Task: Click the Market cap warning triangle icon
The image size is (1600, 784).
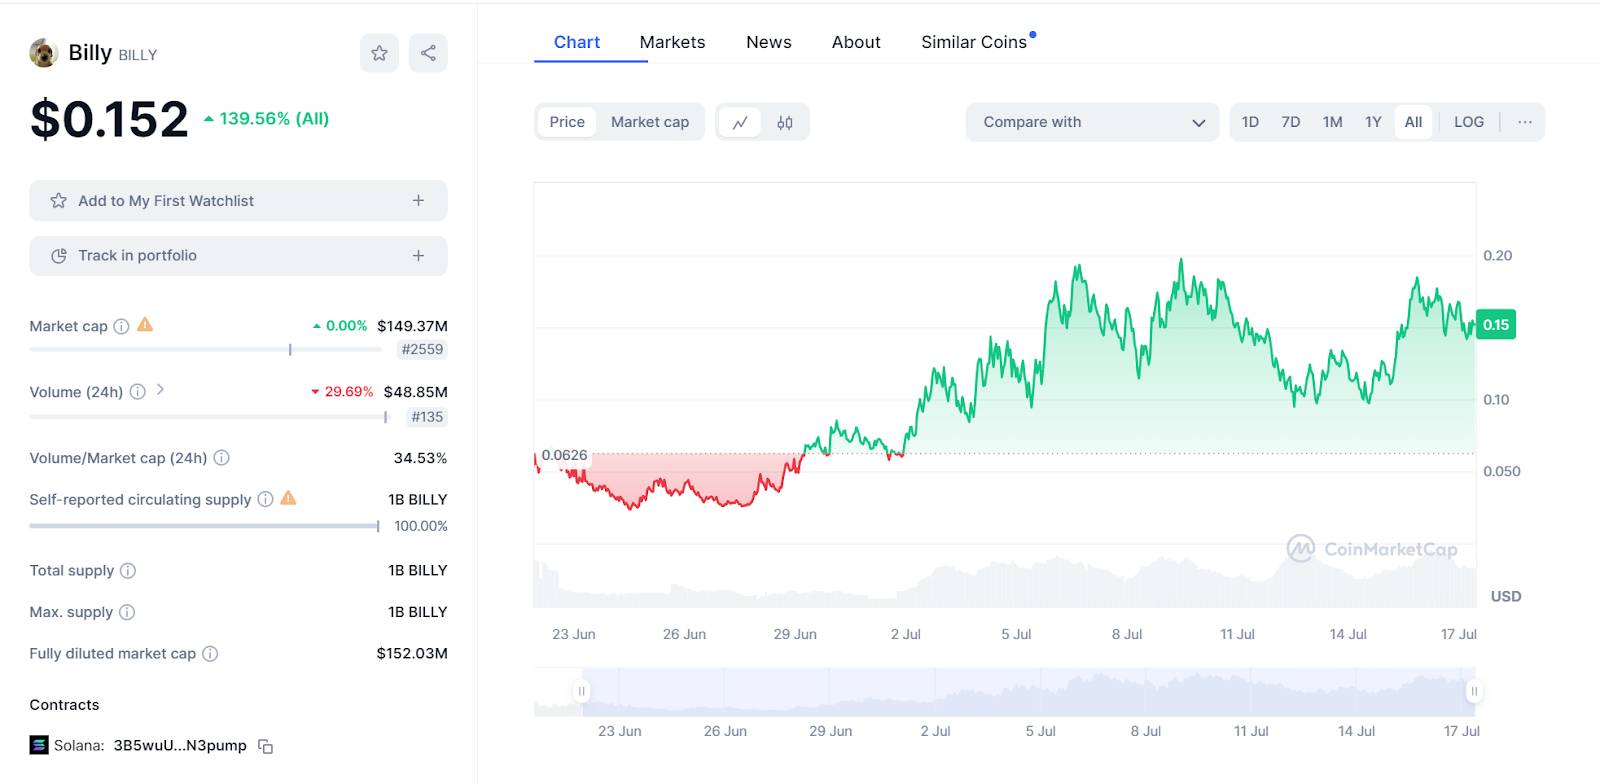Action: (145, 325)
